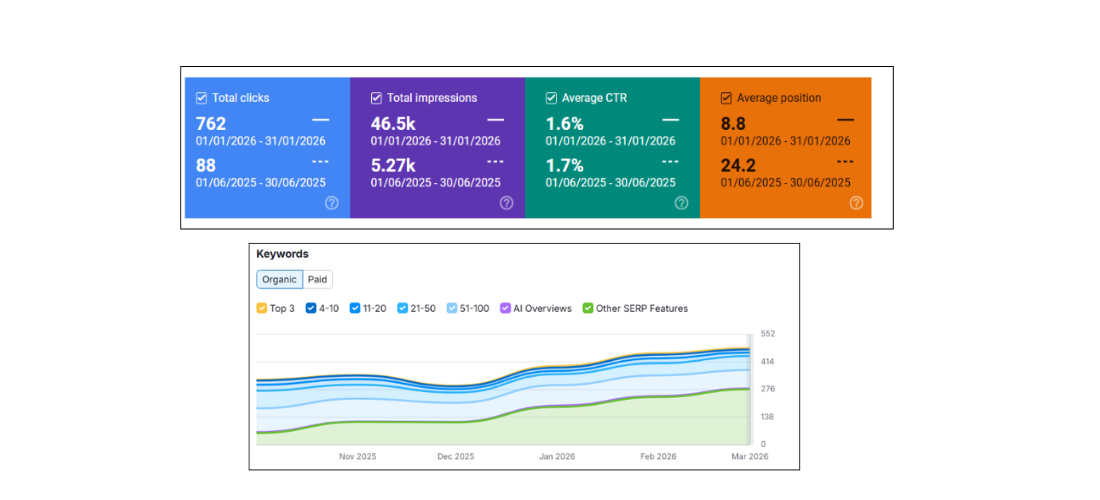
Task: Uncheck the 4-10 position legend checkbox
Action: (x=311, y=309)
